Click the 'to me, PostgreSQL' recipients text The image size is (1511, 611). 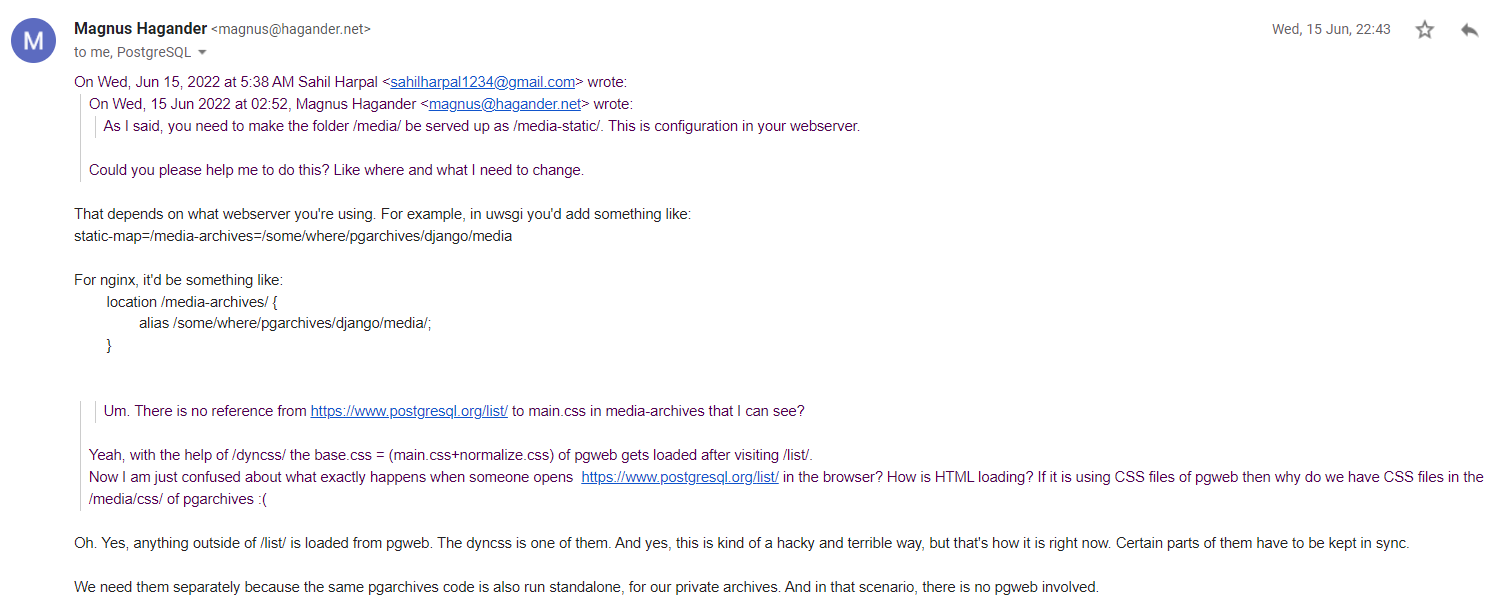[132, 52]
